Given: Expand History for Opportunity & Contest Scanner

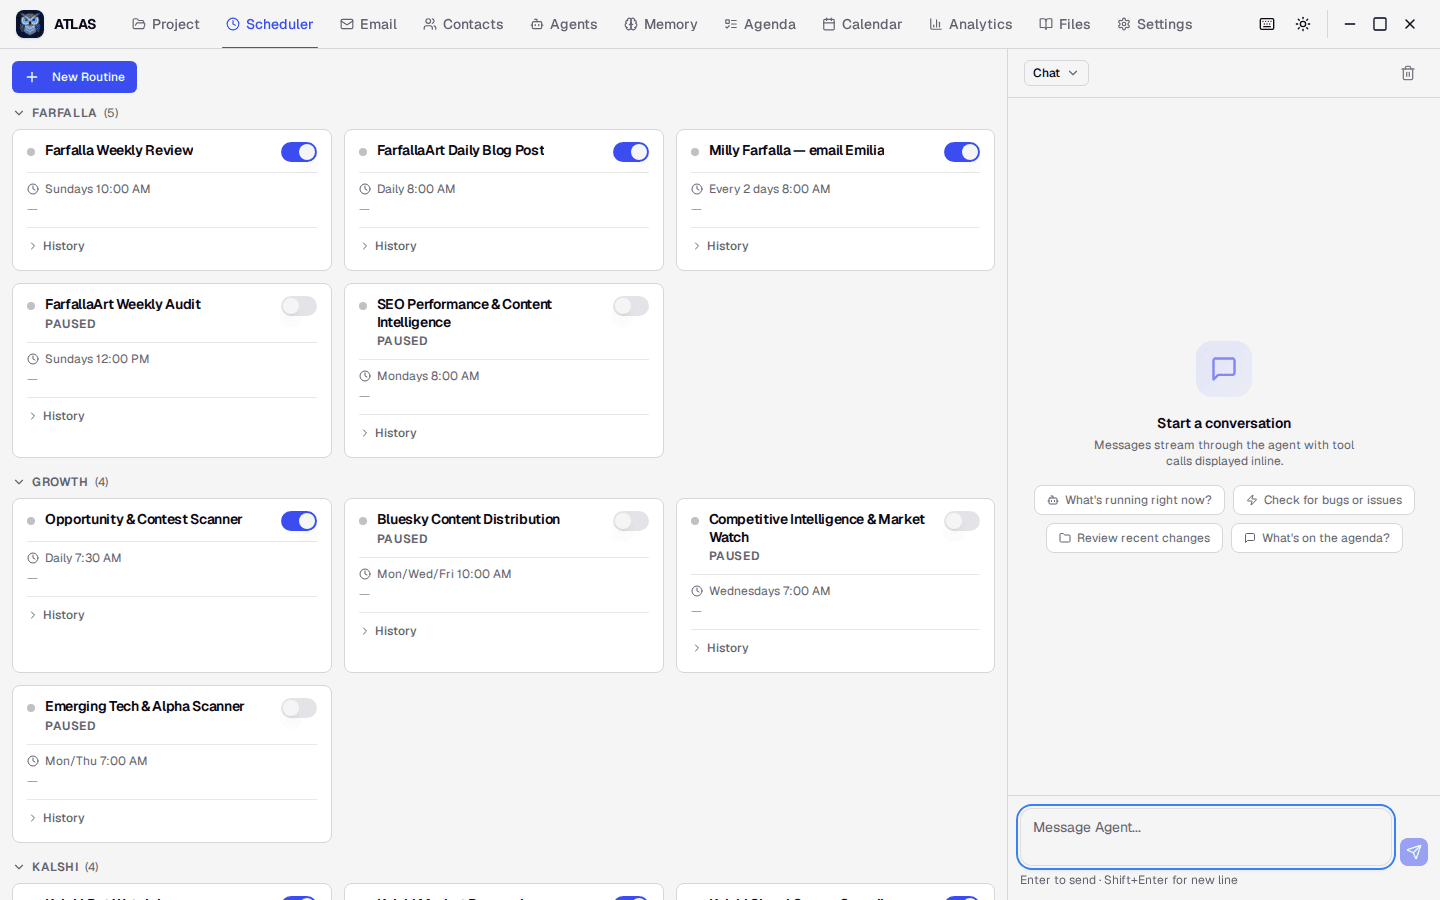Looking at the screenshot, I should 56,615.
